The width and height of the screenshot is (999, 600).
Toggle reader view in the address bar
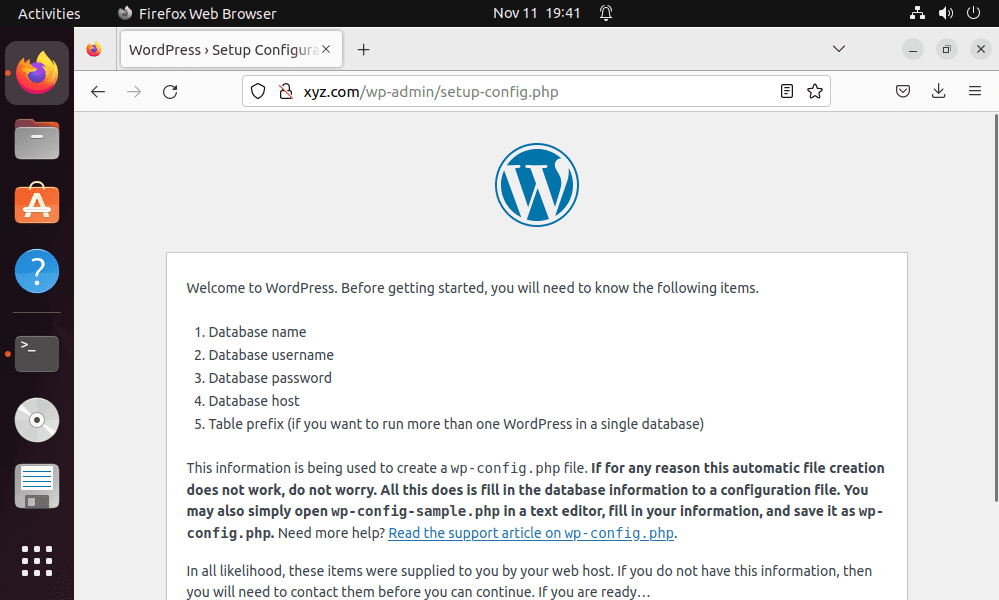coord(787,92)
